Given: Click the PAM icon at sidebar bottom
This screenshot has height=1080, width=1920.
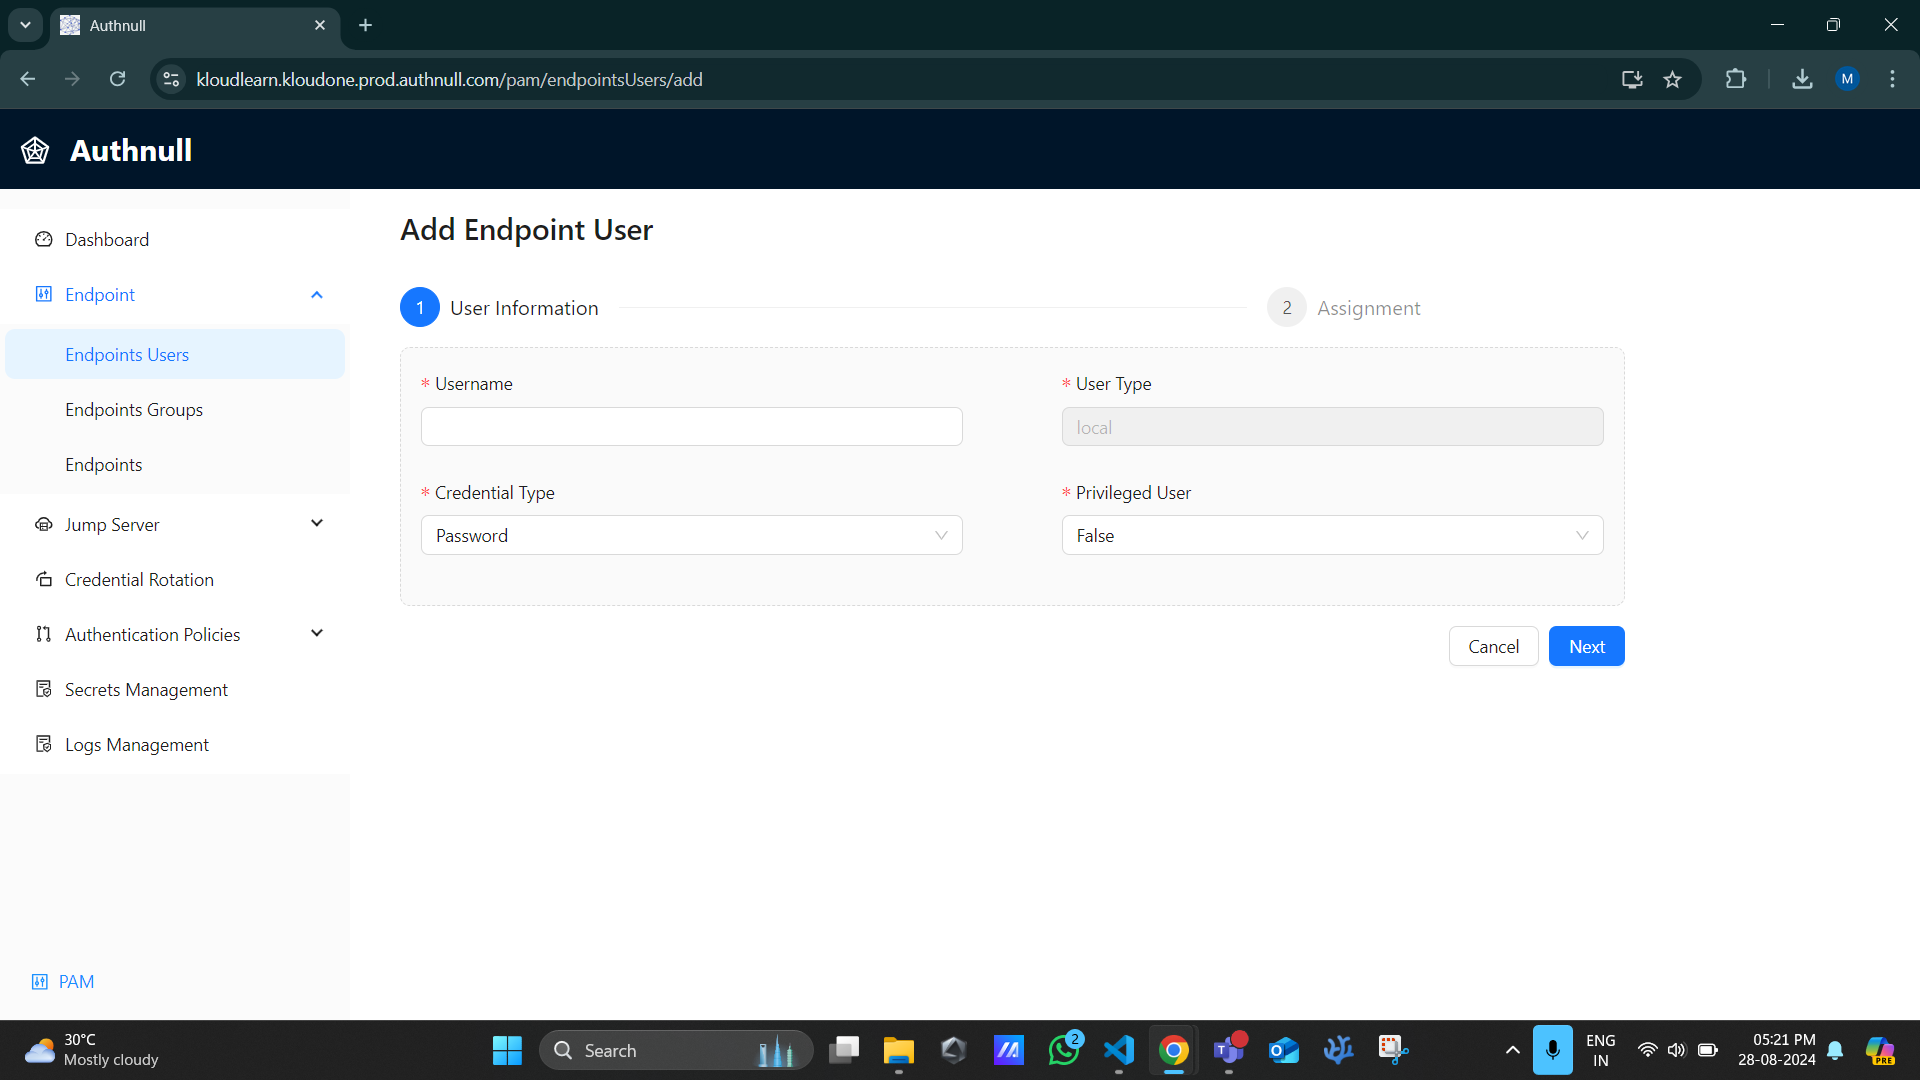Looking at the screenshot, I should click(x=39, y=981).
